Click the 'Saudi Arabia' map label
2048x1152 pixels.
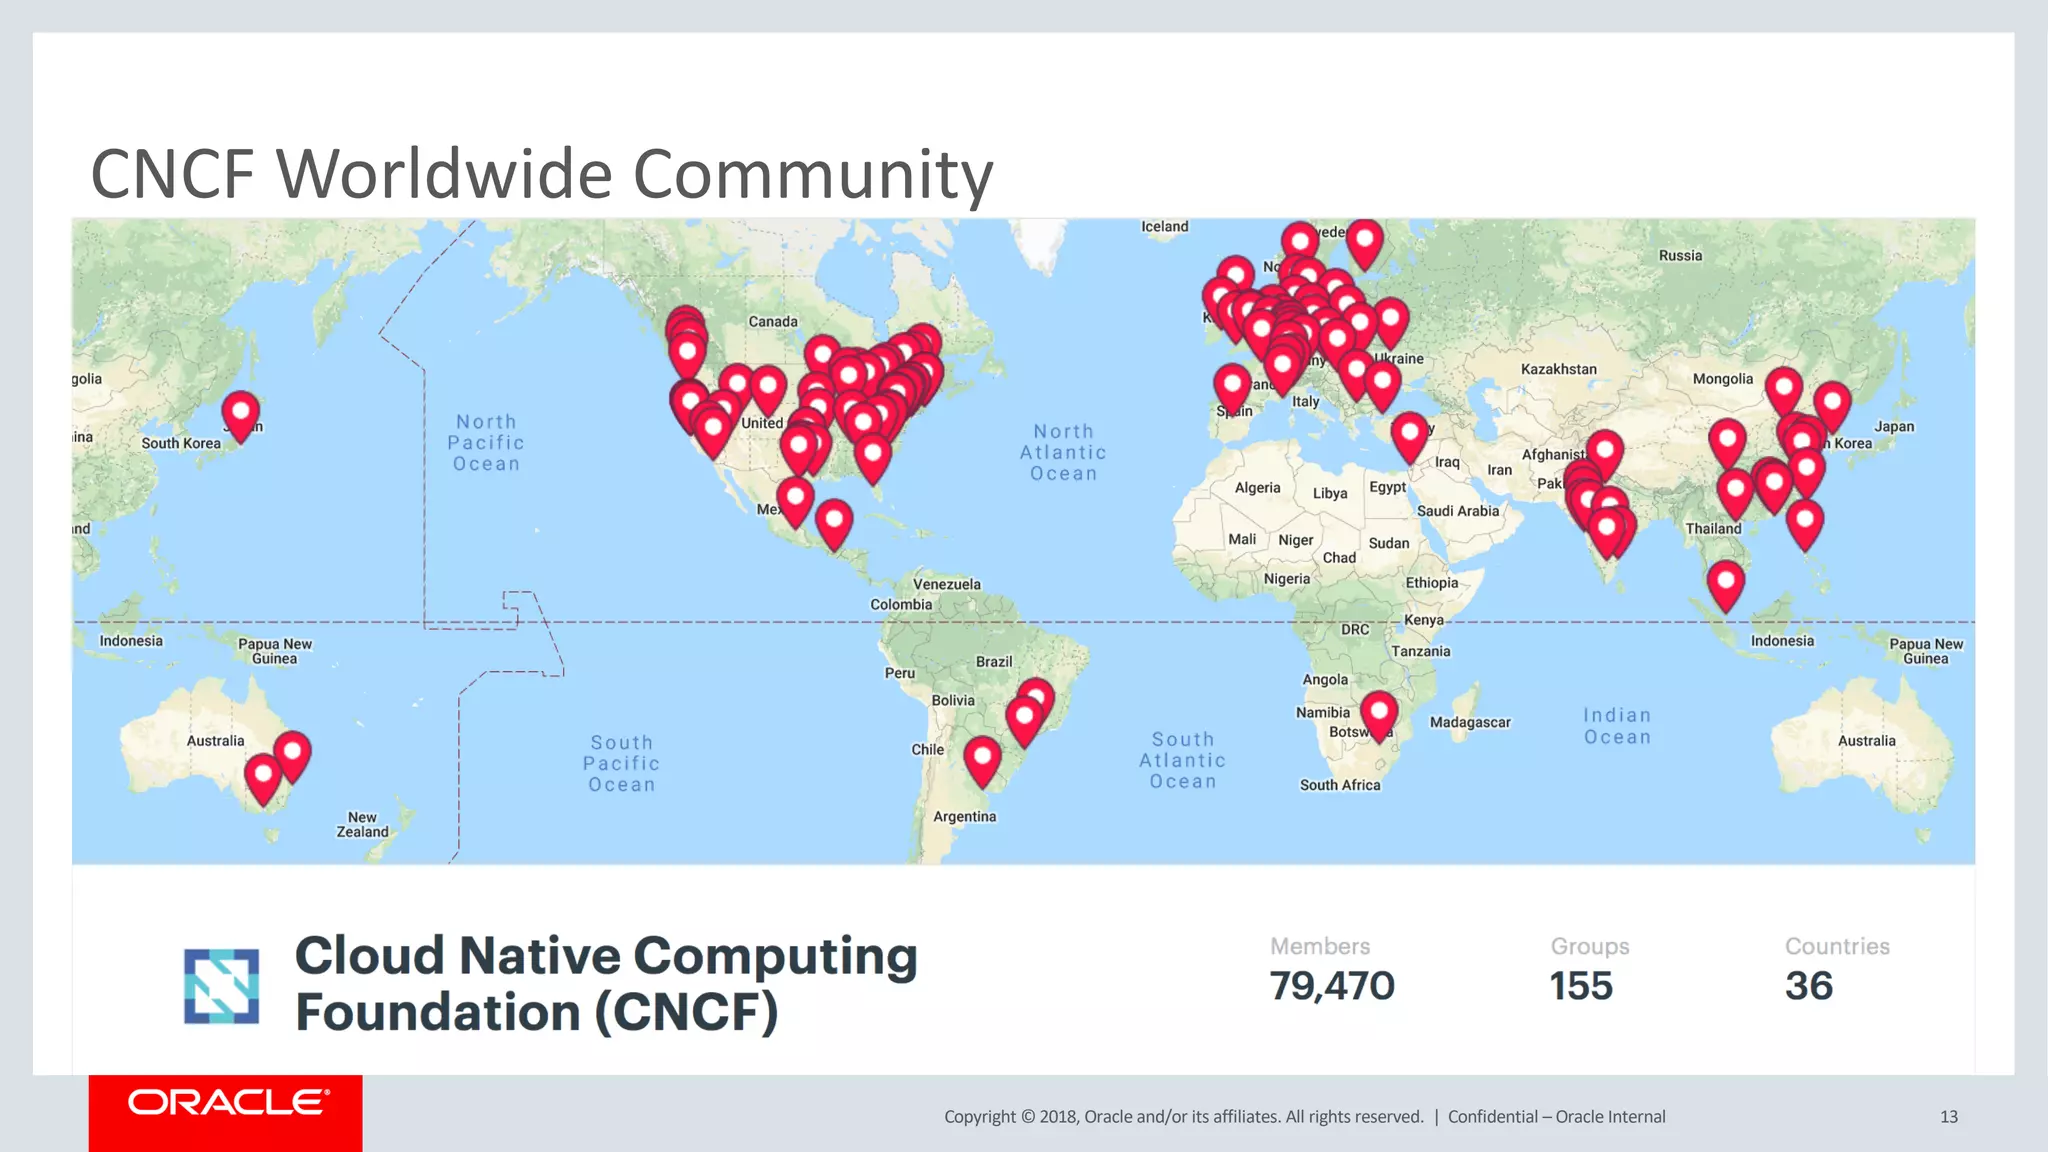(x=1458, y=511)
